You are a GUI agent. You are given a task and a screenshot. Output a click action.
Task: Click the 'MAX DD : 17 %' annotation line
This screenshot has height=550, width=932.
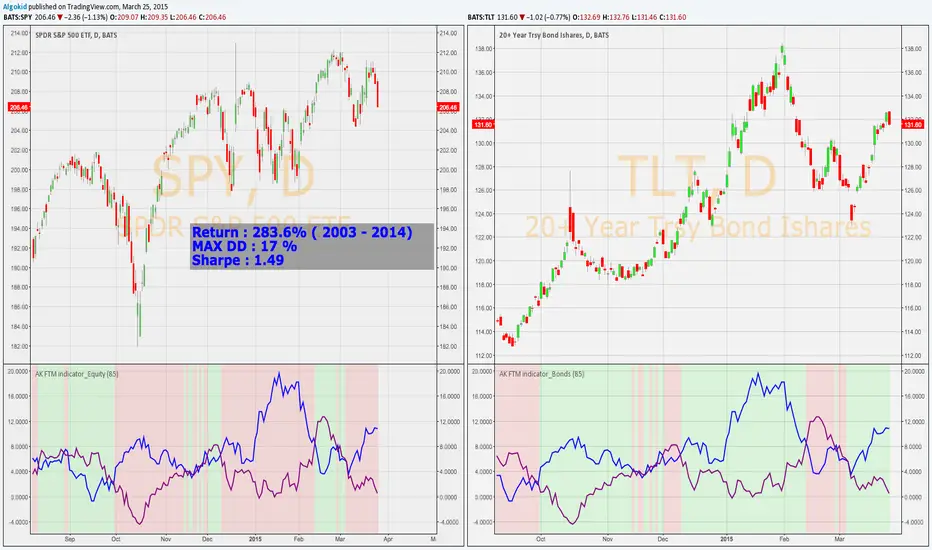click(244, 246)
